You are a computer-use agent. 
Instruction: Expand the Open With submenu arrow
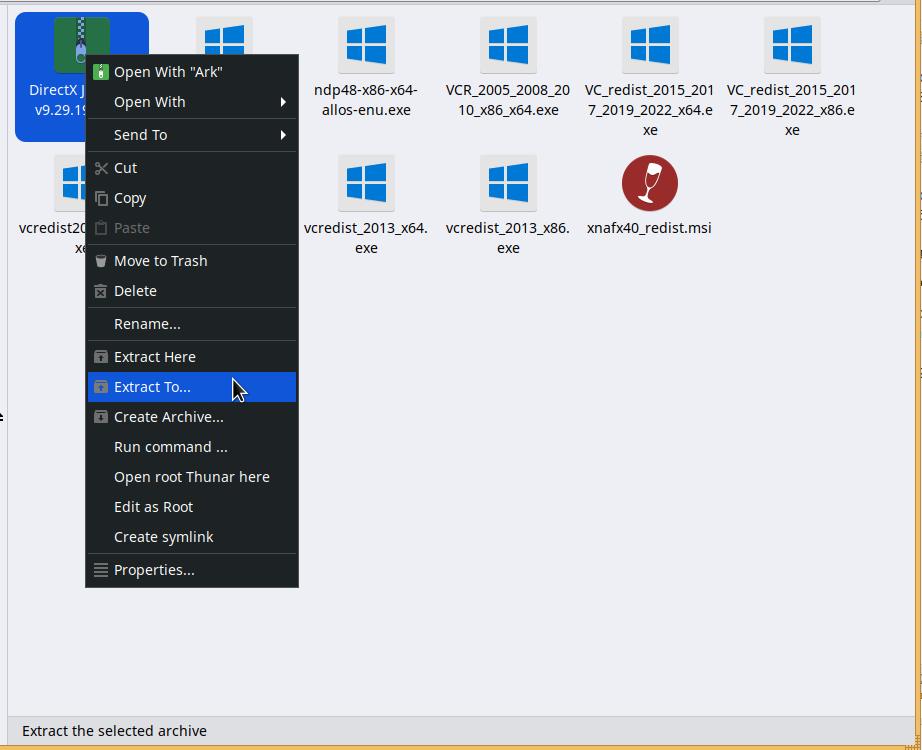283,102
